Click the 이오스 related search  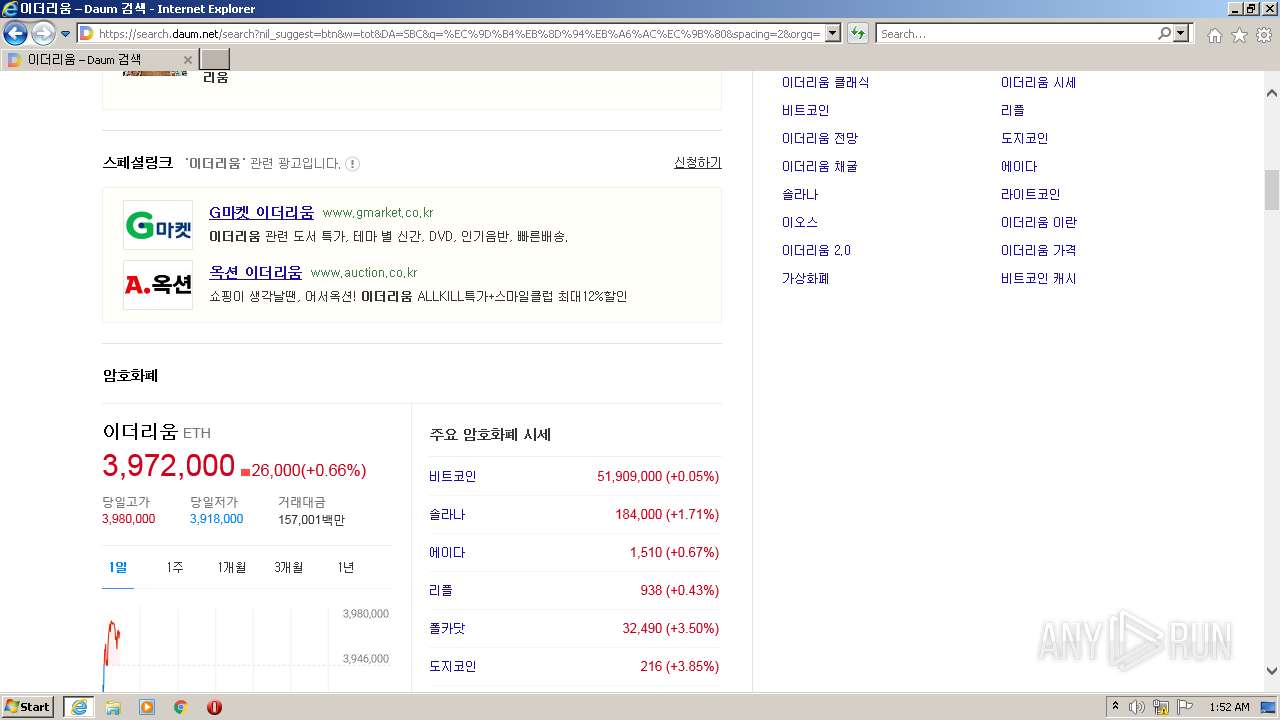coord(800,222)
